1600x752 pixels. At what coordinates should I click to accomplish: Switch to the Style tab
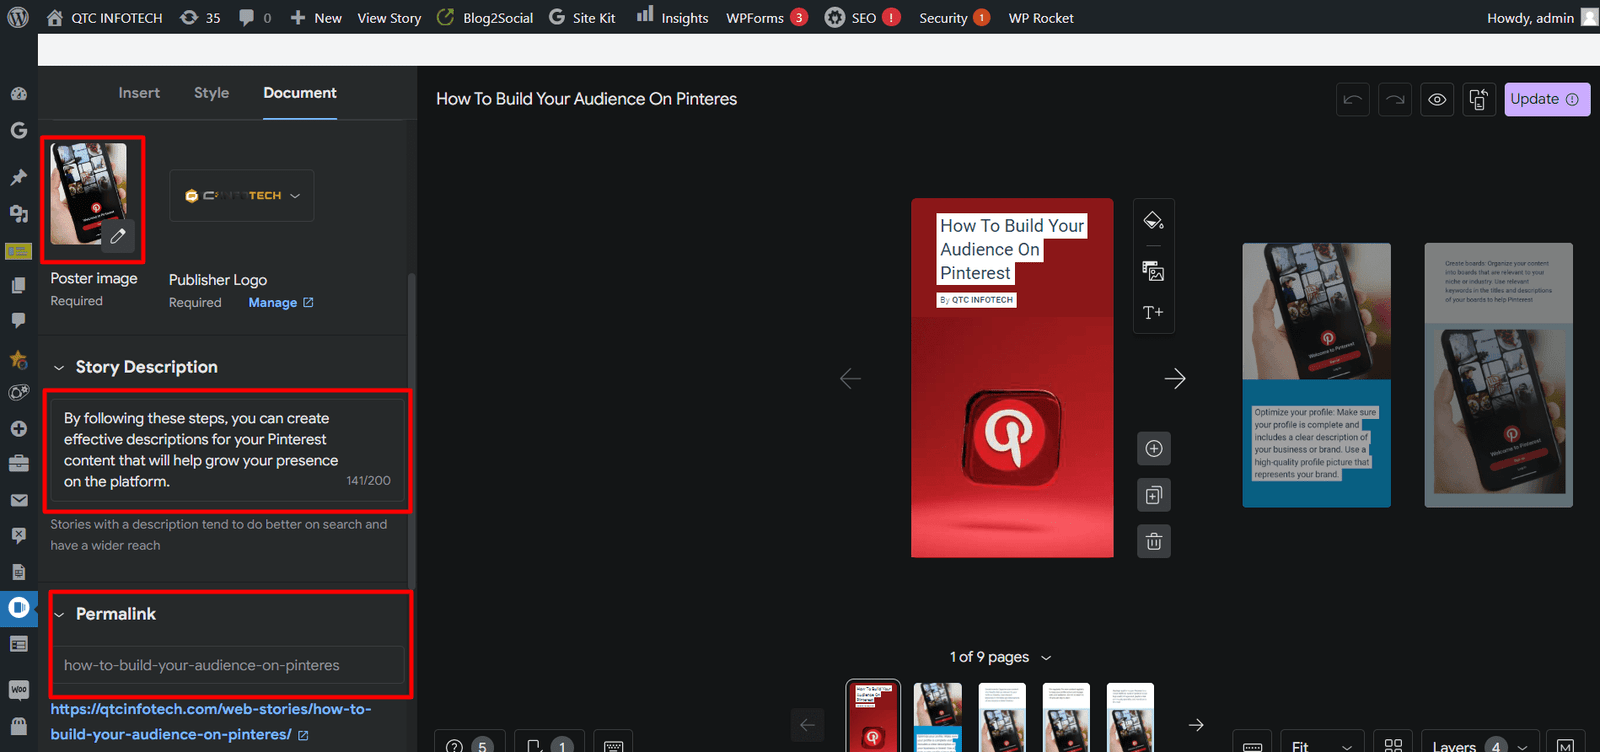(x=211, y=92)
